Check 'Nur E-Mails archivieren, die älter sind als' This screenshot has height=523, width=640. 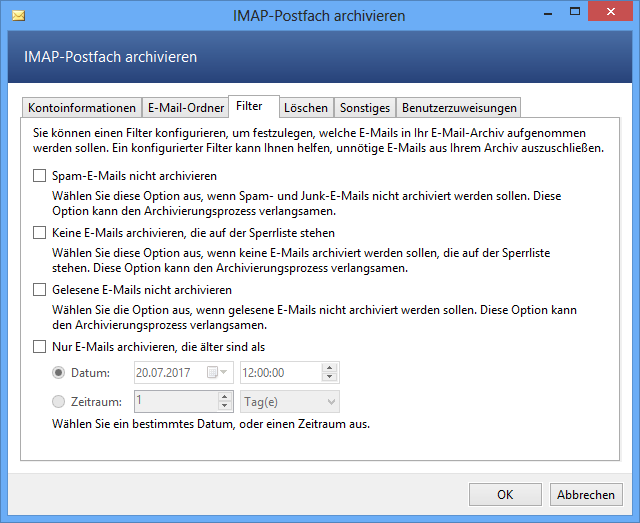click(x=39, y=347)
